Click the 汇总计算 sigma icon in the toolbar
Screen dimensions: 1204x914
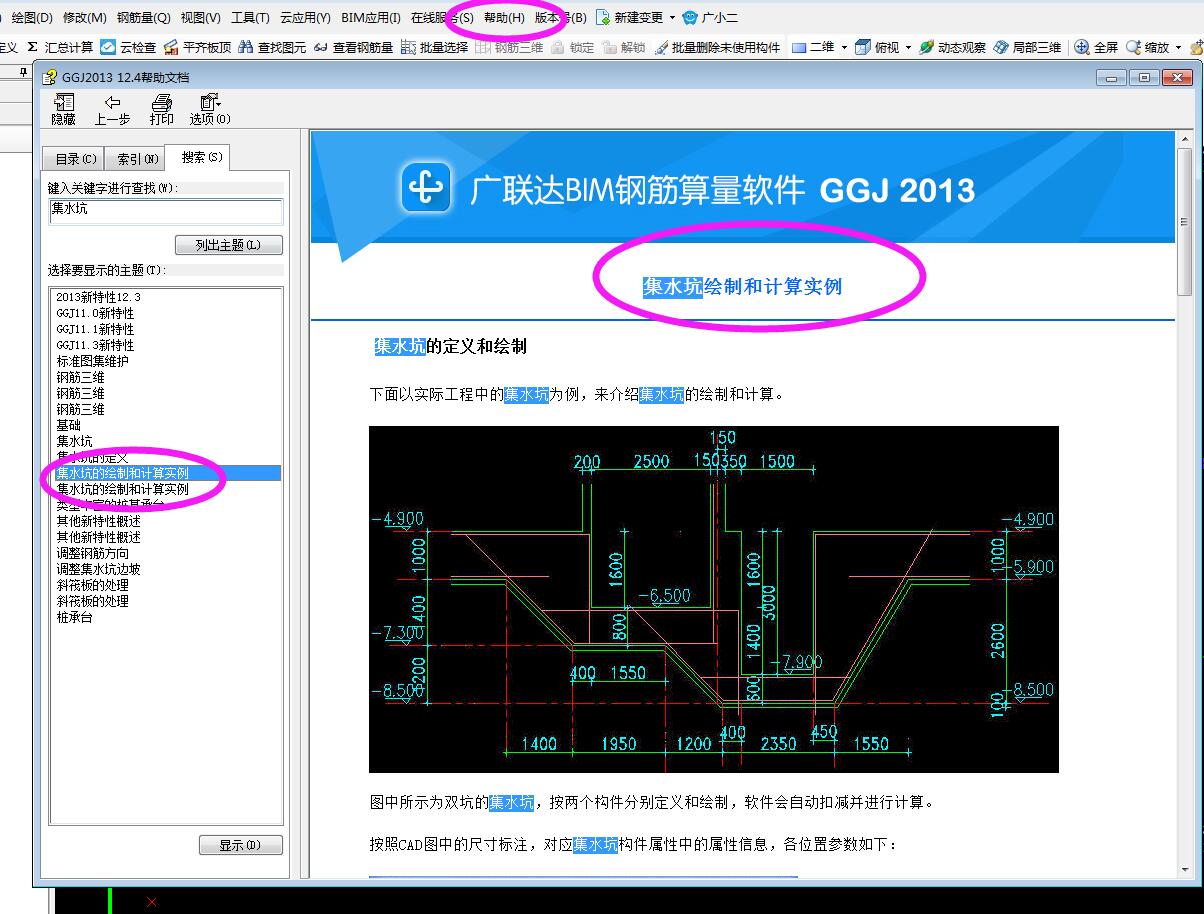33,47
